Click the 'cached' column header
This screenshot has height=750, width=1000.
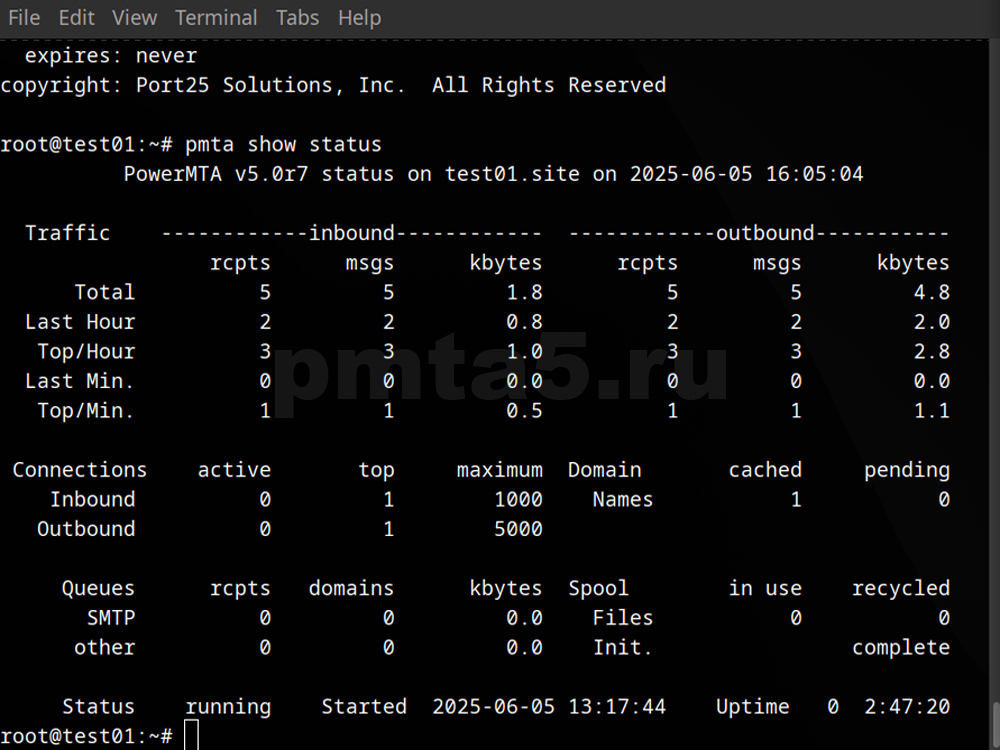[x=765, y=470]
